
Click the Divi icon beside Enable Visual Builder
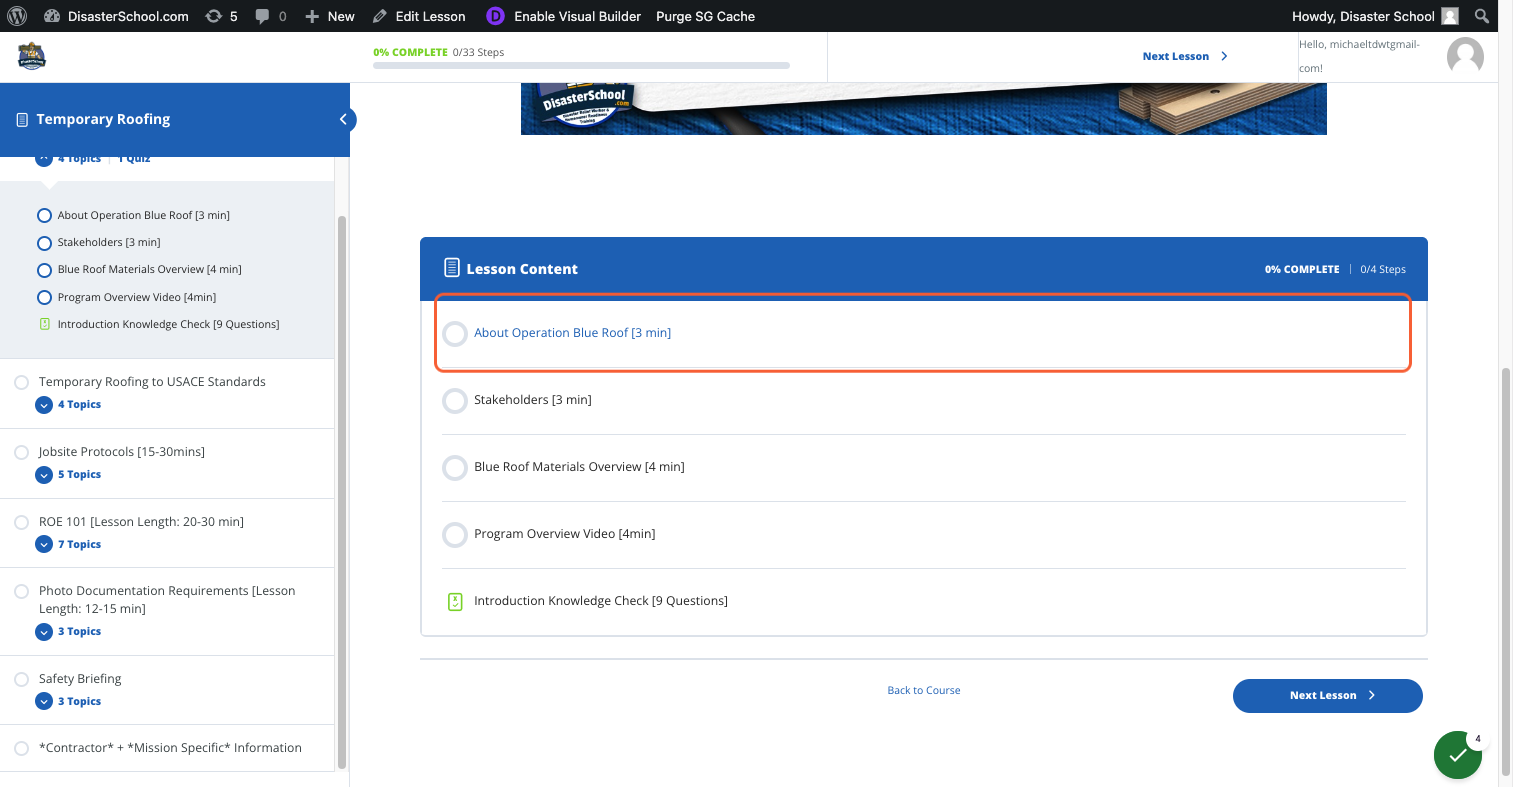[495, 16]
